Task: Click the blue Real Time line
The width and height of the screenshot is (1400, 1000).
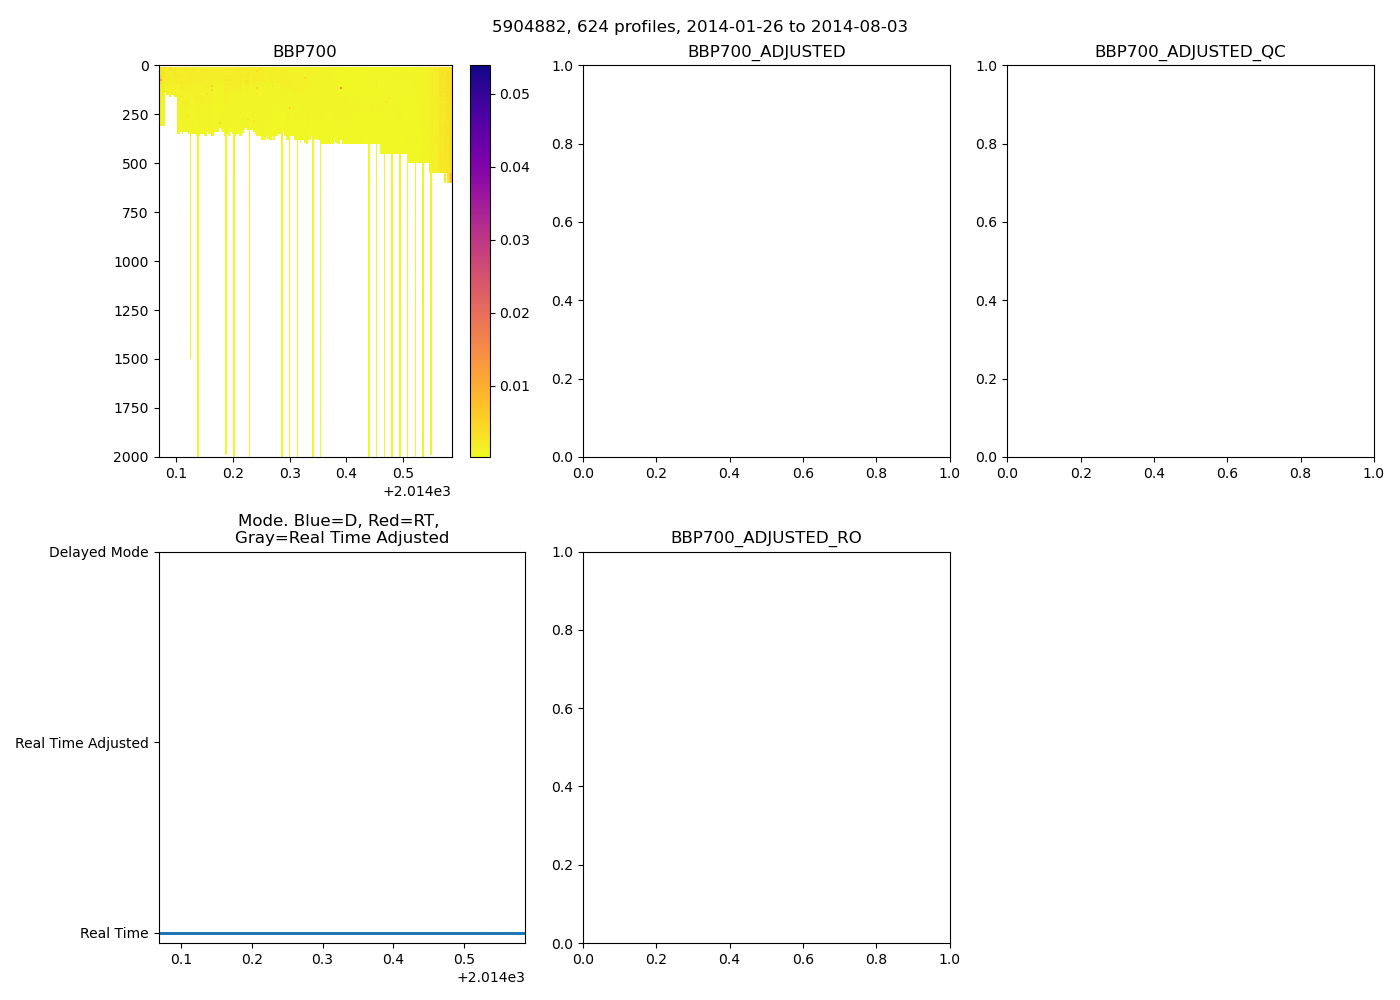Action: tap(342, 933)
